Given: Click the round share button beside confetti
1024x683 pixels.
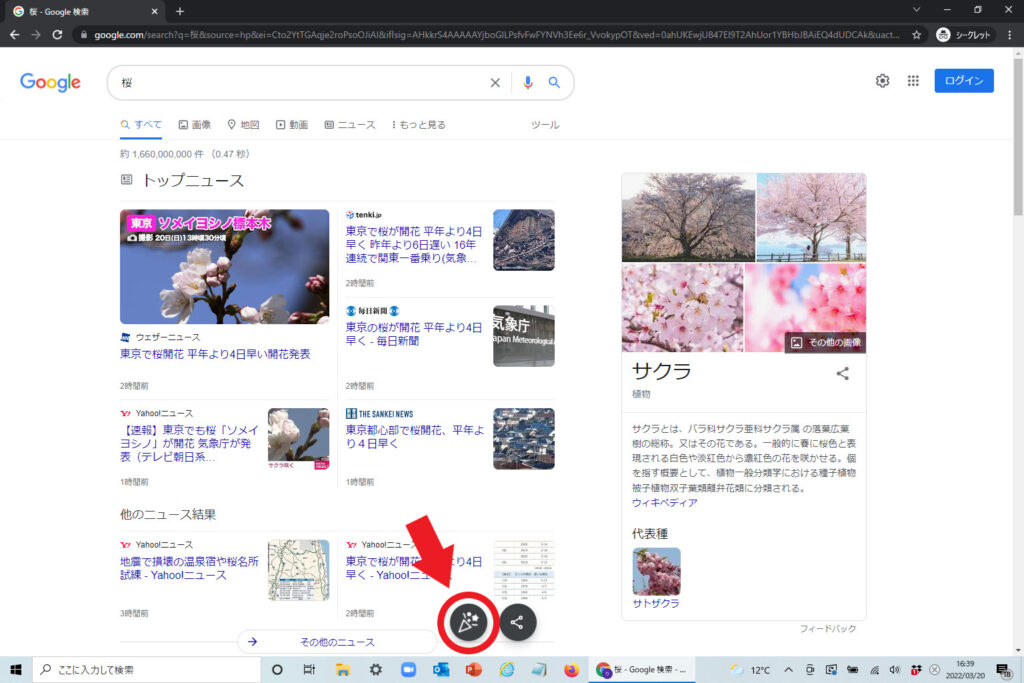Looking at the screenshot, I should point(517,622).
